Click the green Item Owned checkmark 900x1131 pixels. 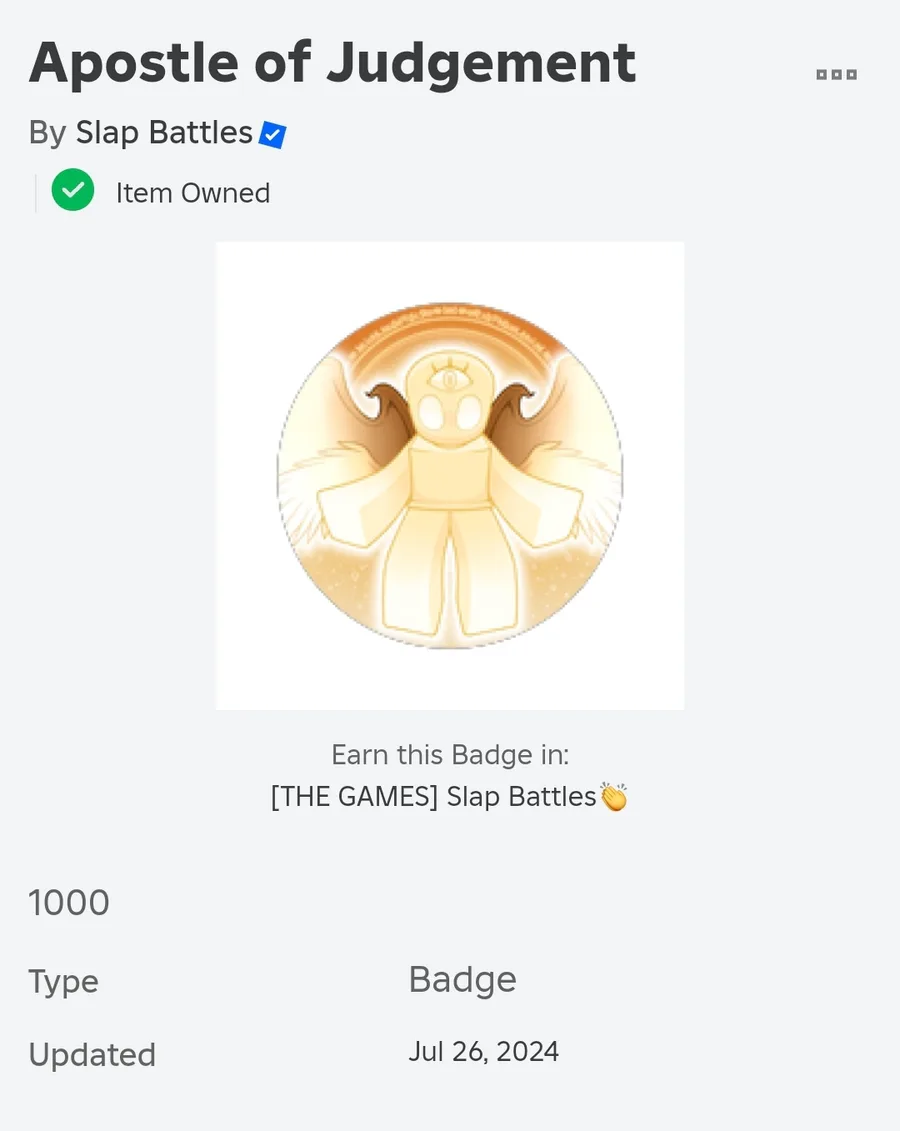point(73,190)
